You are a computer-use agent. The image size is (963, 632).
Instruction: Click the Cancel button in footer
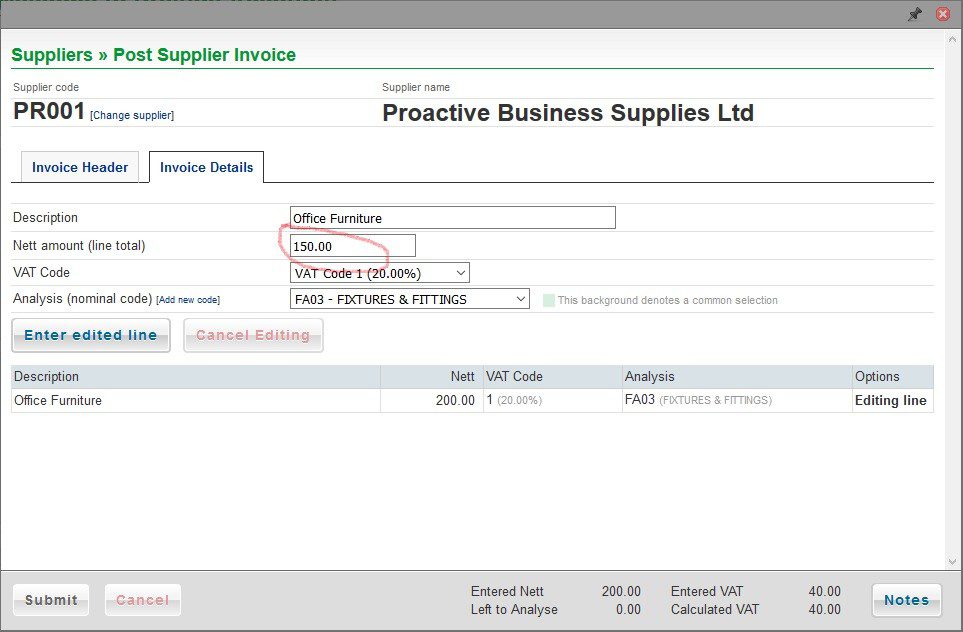(x=142, y=600)
